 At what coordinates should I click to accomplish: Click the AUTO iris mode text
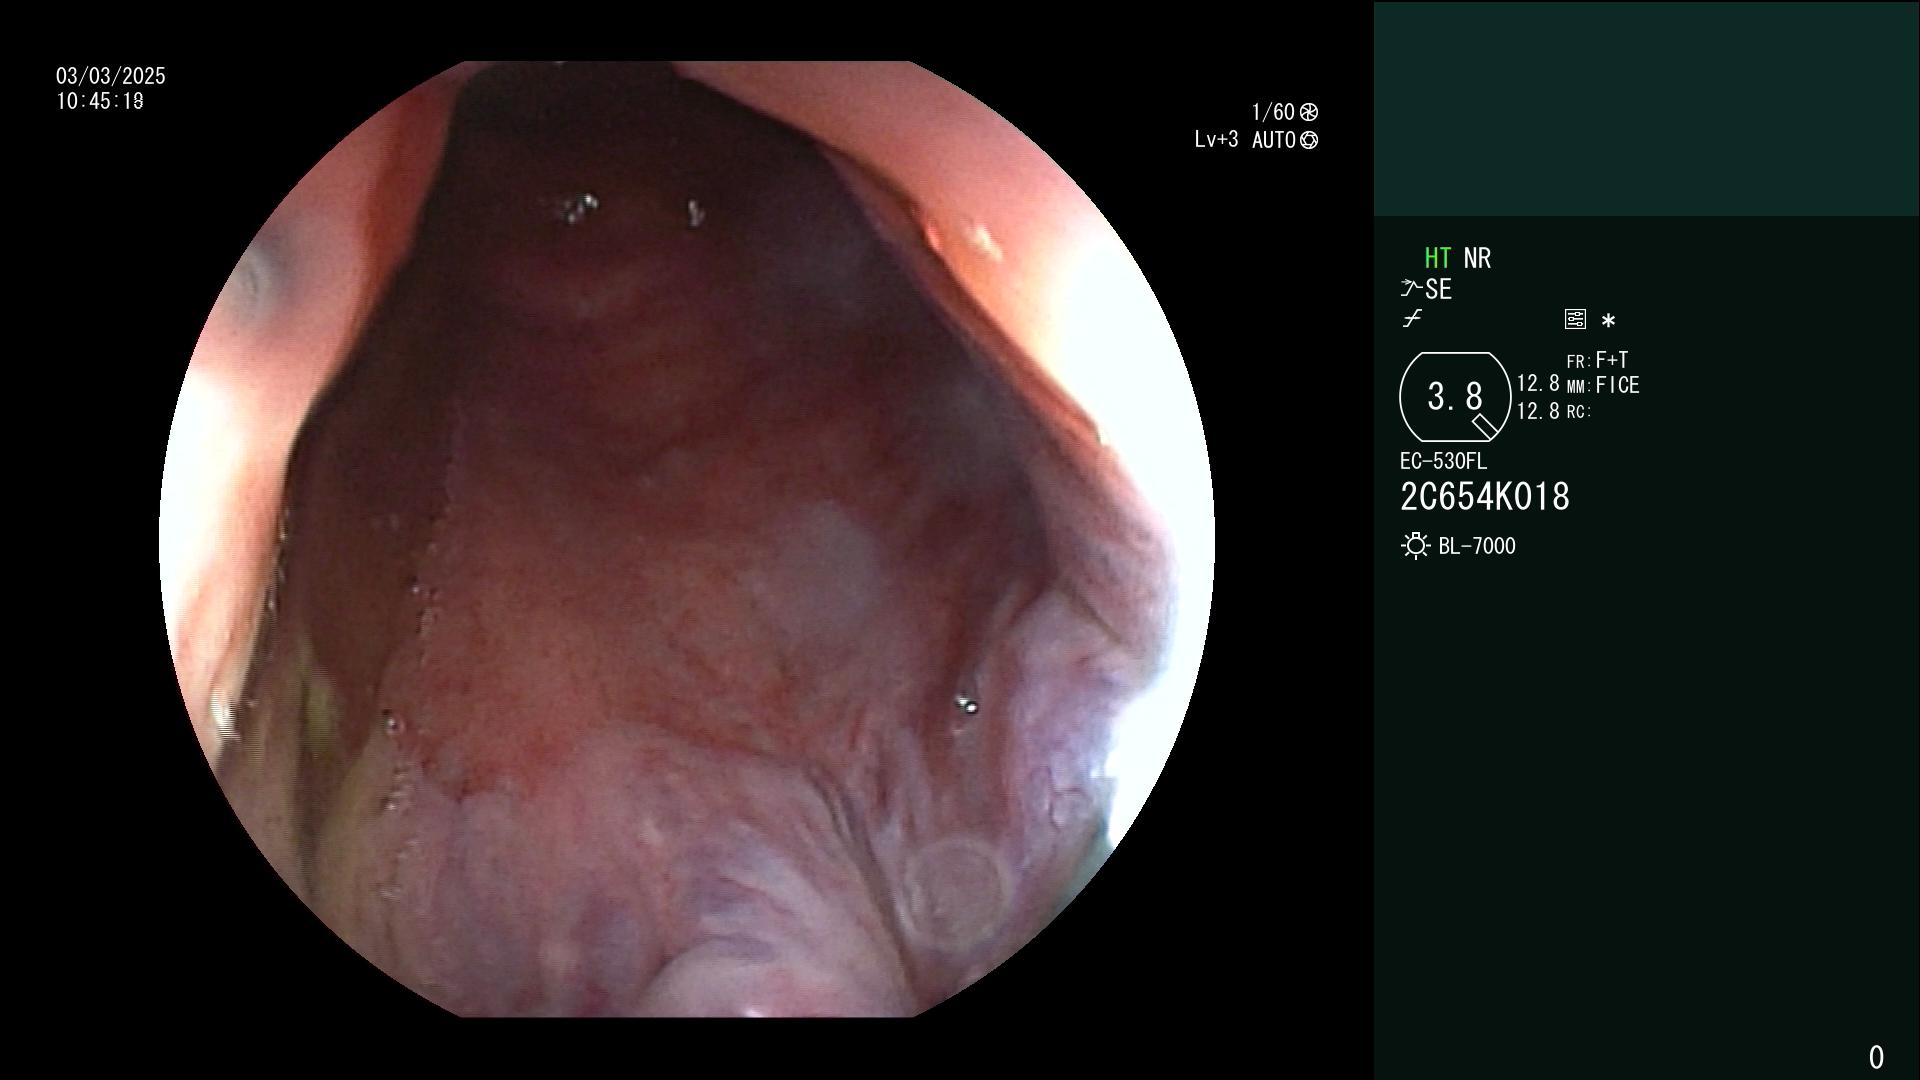point(1274,140)
